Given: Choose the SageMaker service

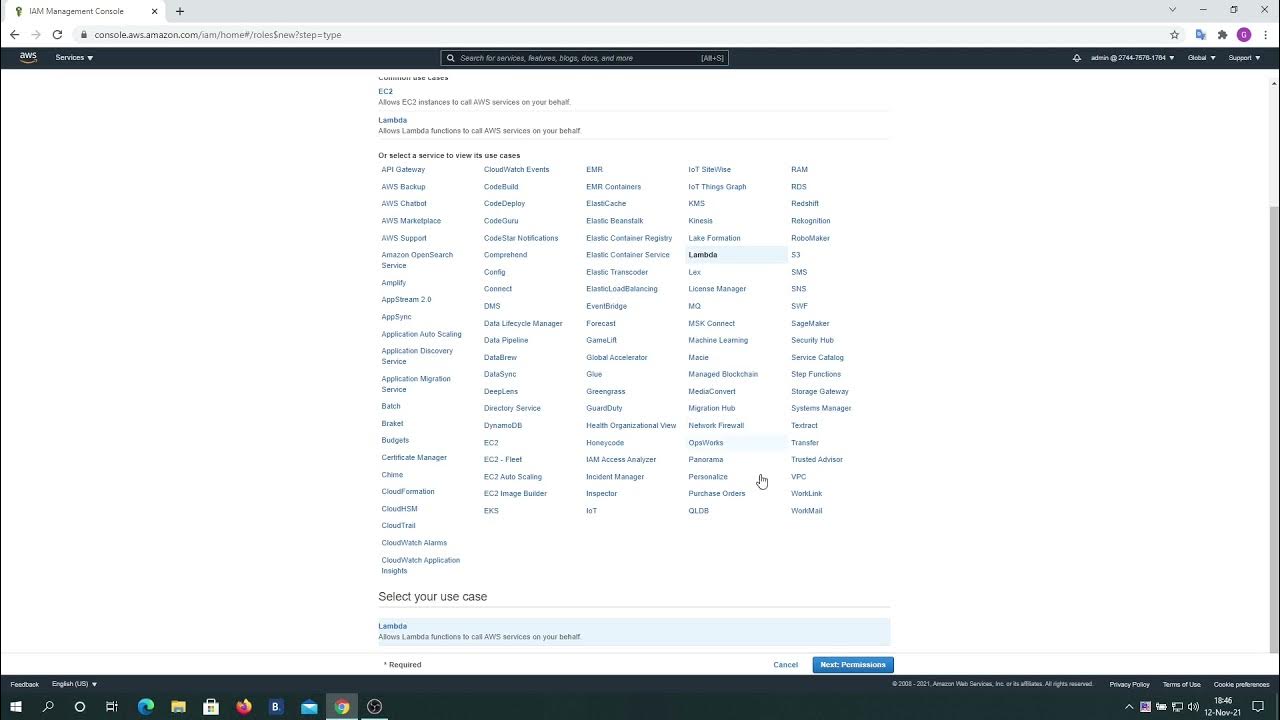Looking at the screenshot, I should click(x=810, y=324).
